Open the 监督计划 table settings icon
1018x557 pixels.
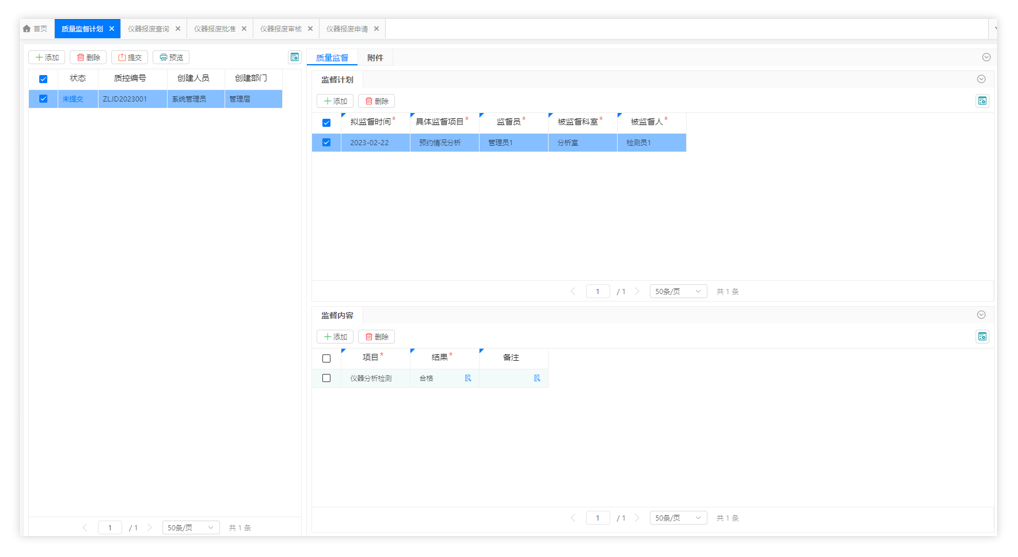[x=982, y=101]
